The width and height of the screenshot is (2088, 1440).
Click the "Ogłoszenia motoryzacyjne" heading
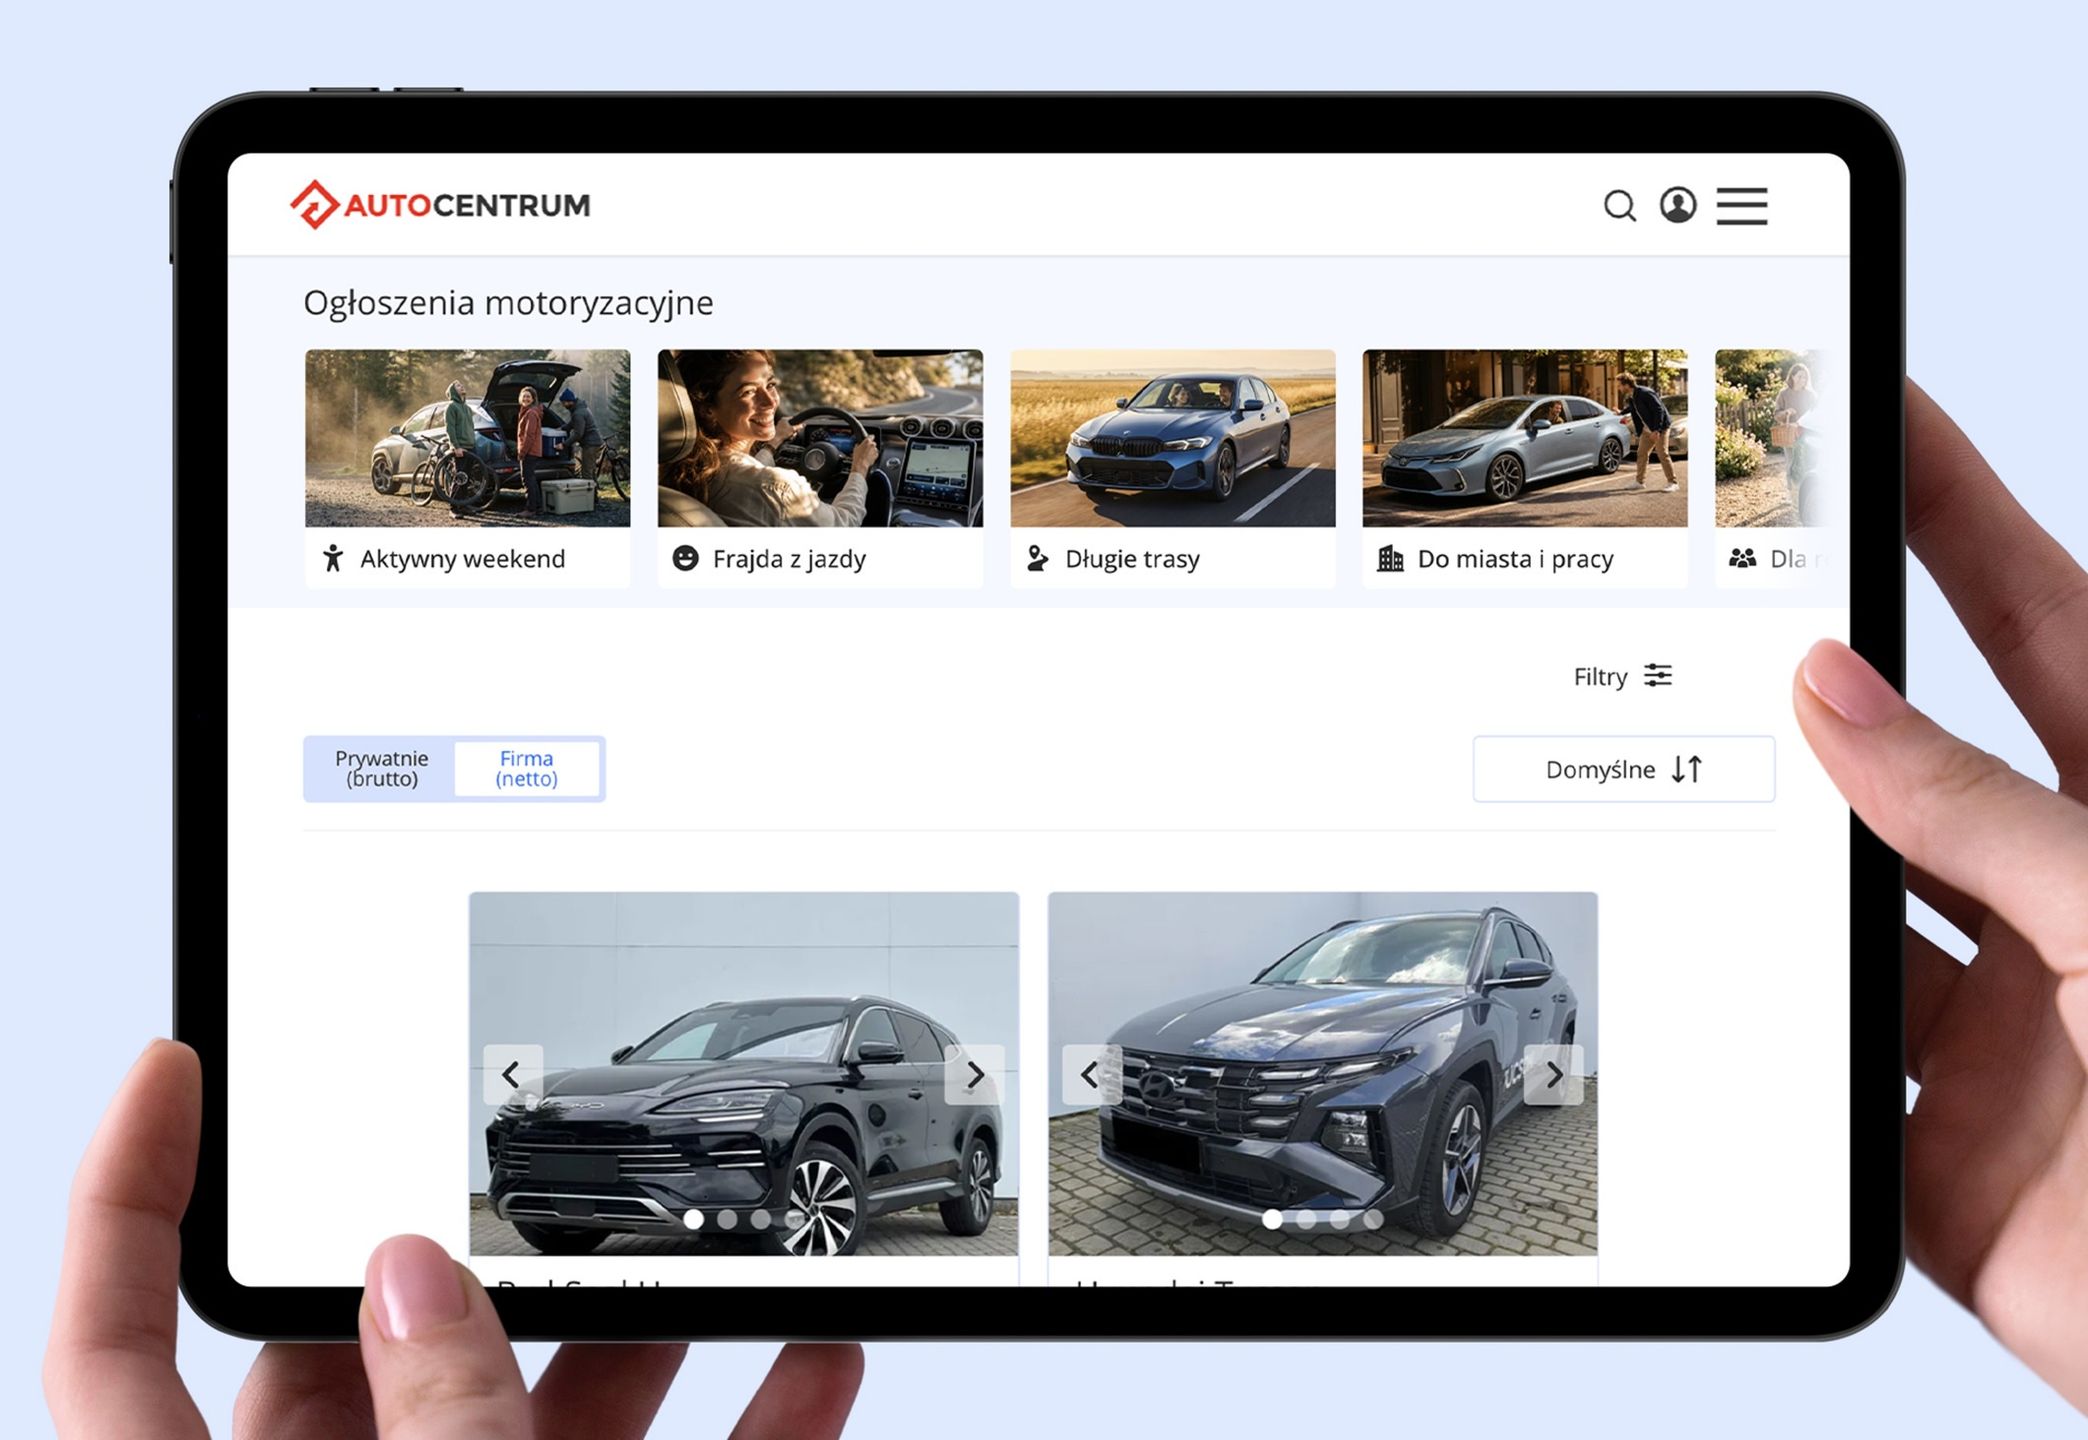[508, 303]
